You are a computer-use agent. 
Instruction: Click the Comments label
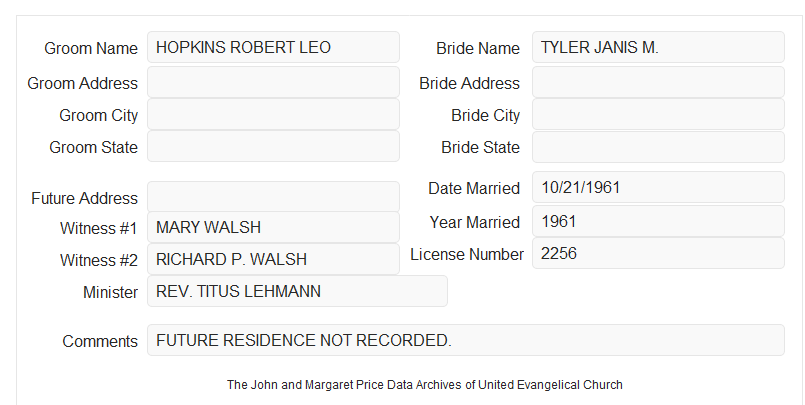100,341
